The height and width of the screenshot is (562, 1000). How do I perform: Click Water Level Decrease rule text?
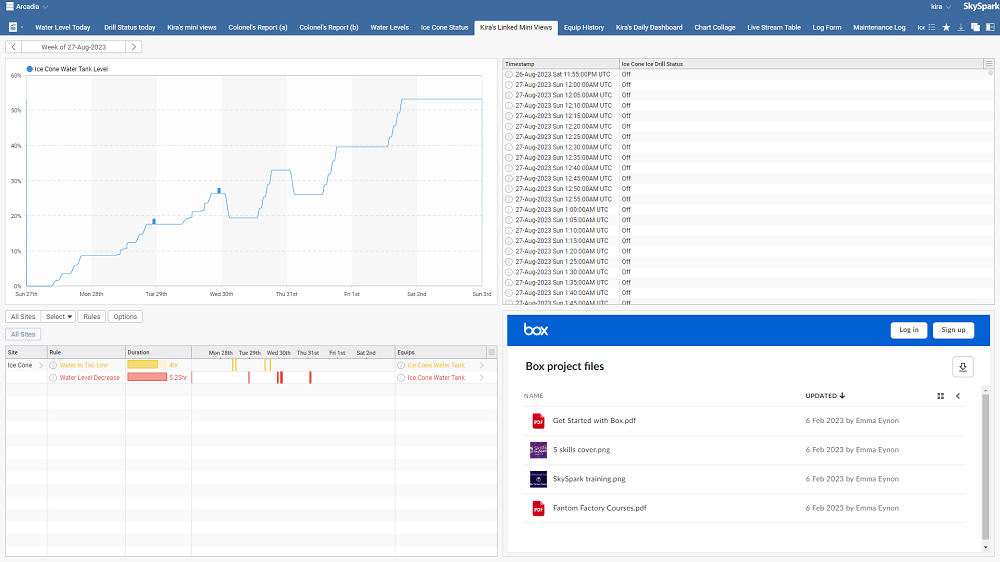coord(89,378)
